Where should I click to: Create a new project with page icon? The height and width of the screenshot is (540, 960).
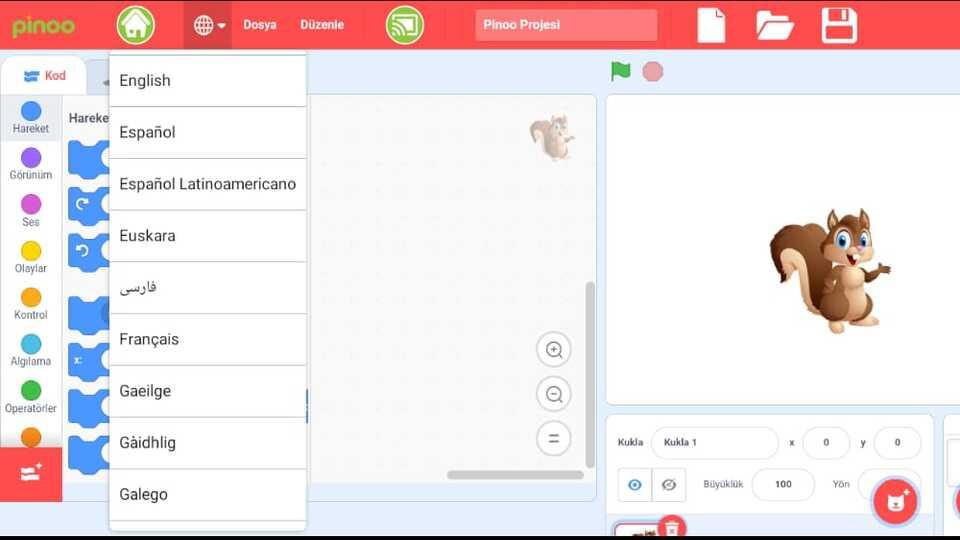click(711, 25)
